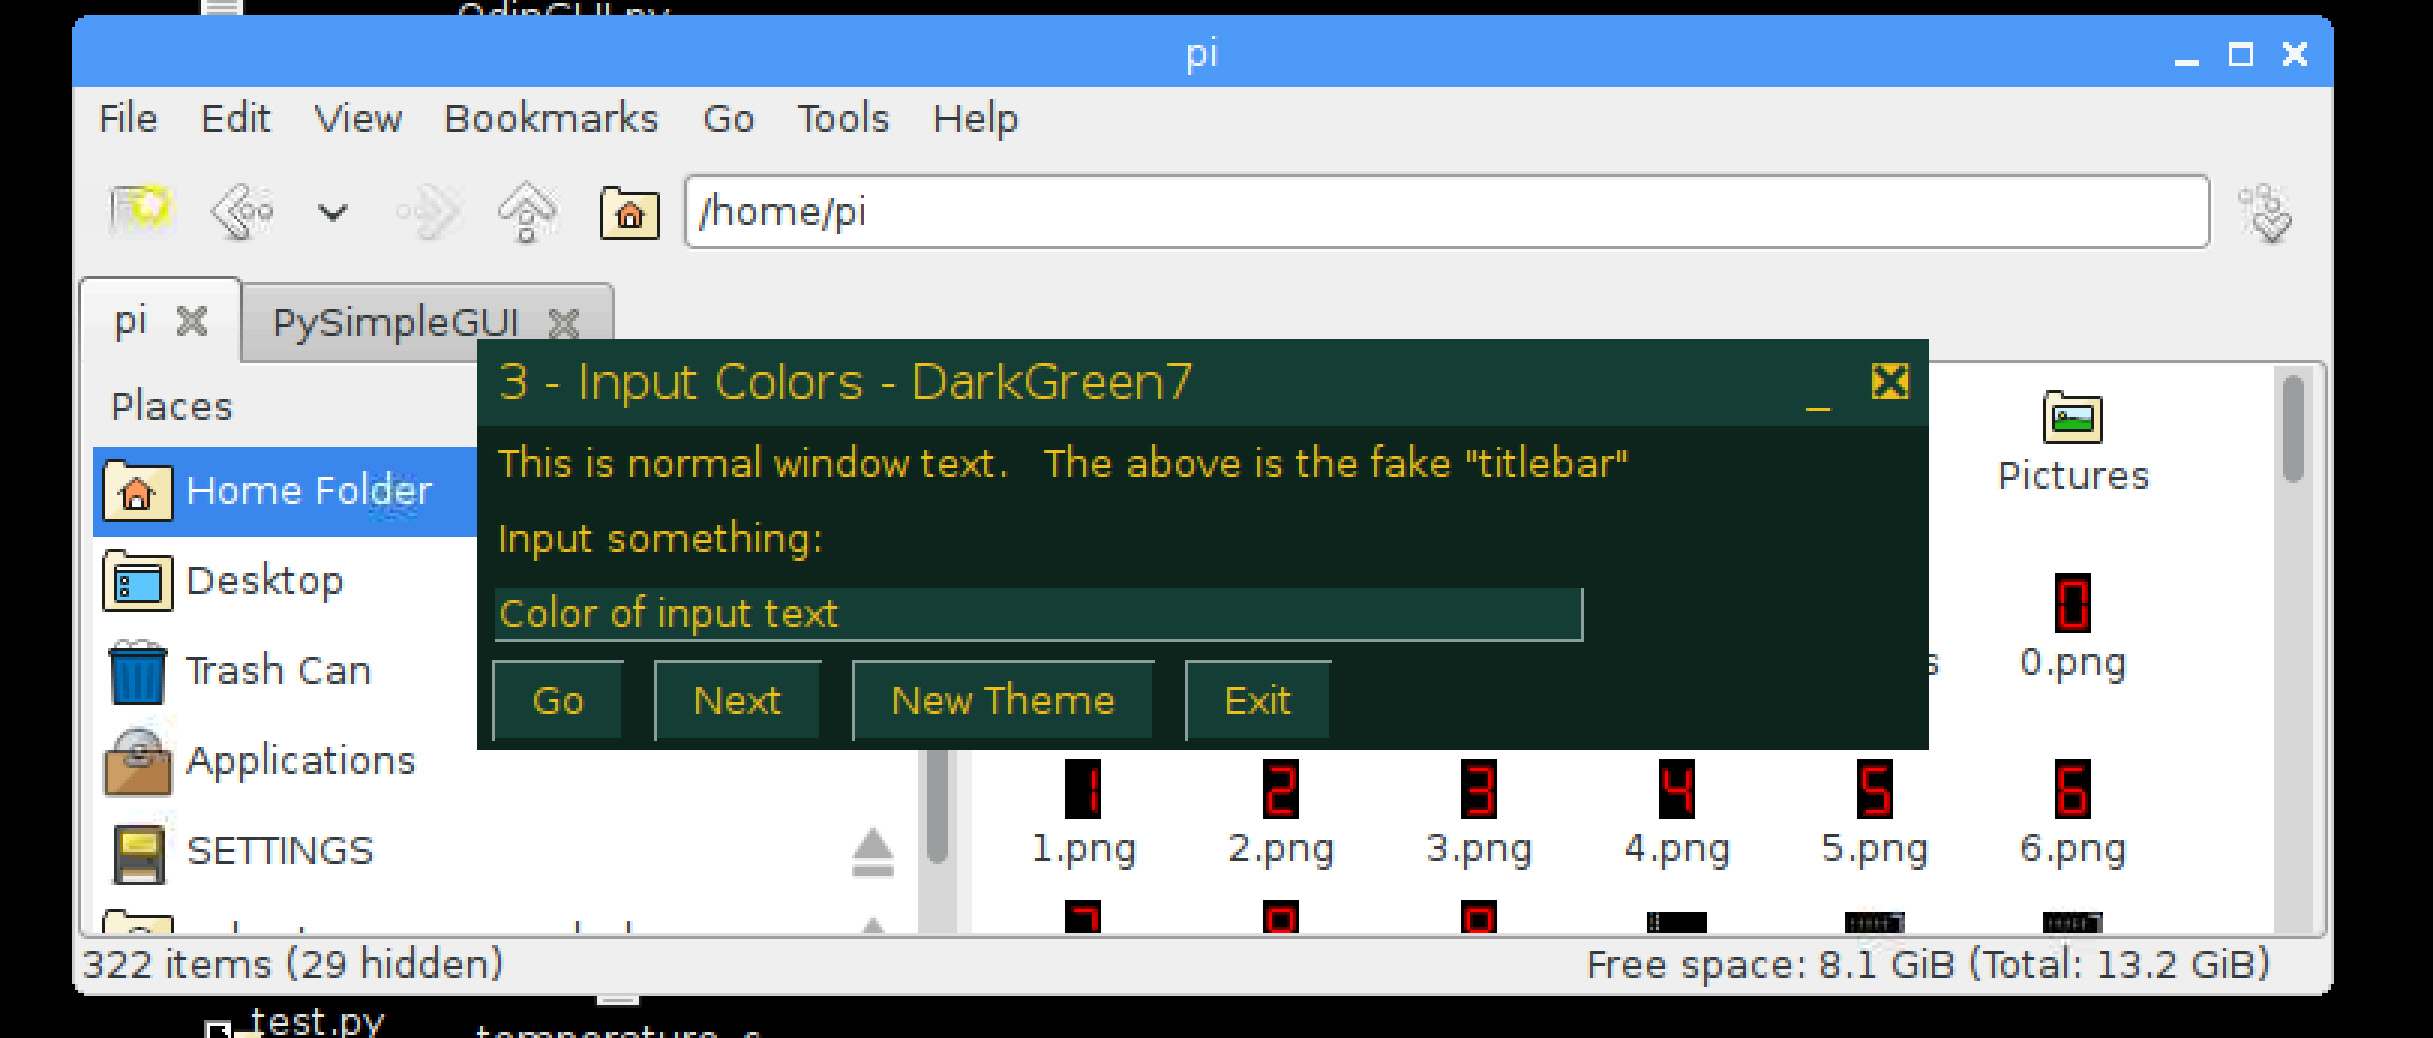2433x1038 pixels.
Task: Open the navigation history dropdown arrow
Action: [x=332, y=212]
